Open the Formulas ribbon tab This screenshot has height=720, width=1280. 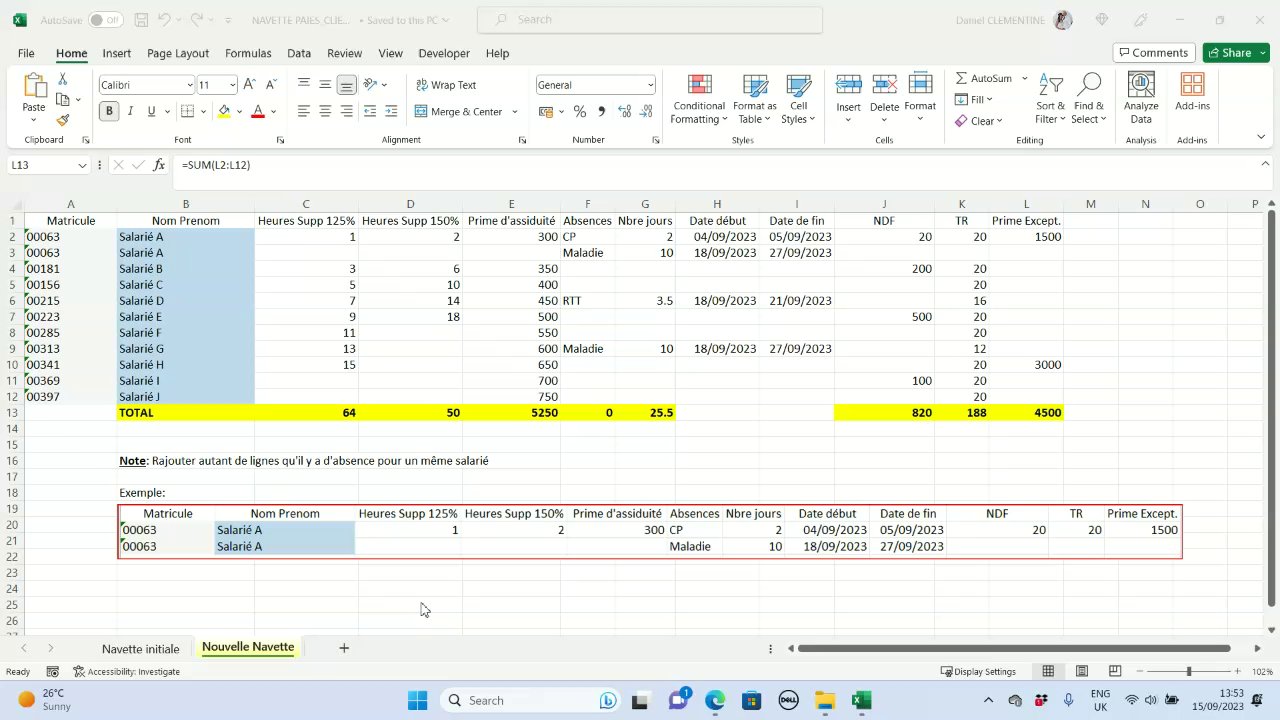[248, 53]
